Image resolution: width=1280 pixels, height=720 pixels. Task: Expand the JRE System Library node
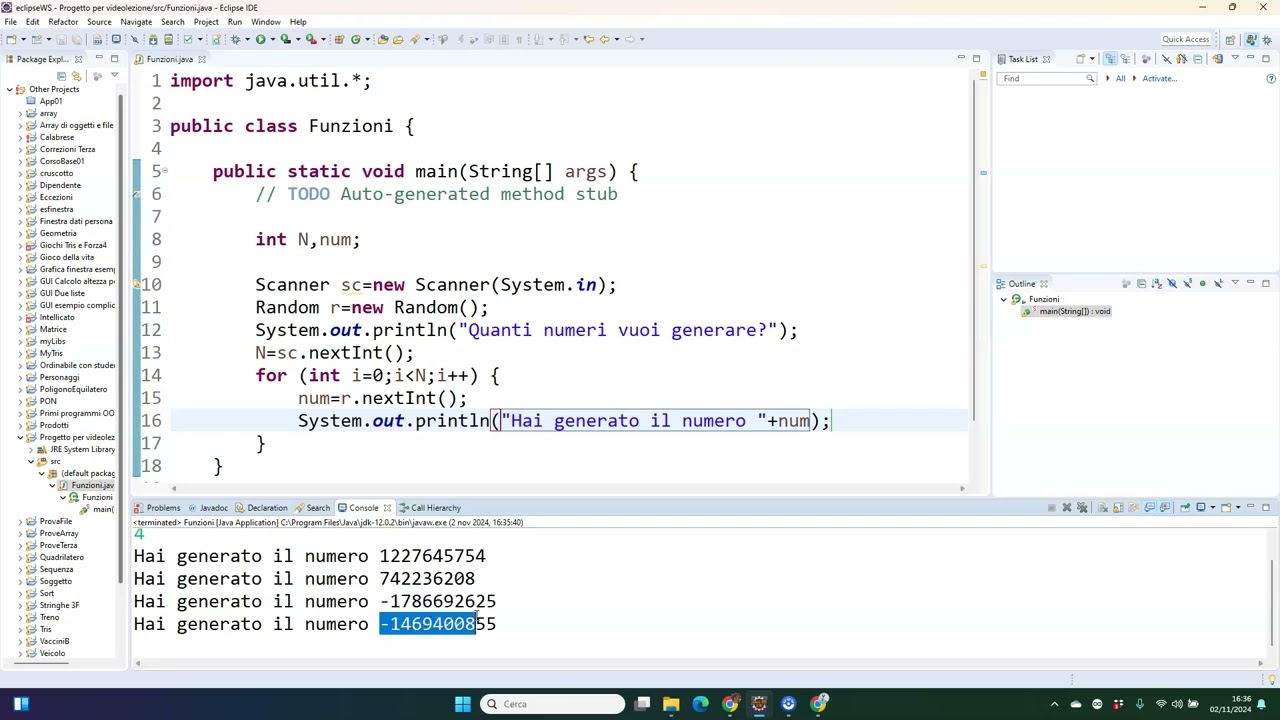(x=31, y=449)
